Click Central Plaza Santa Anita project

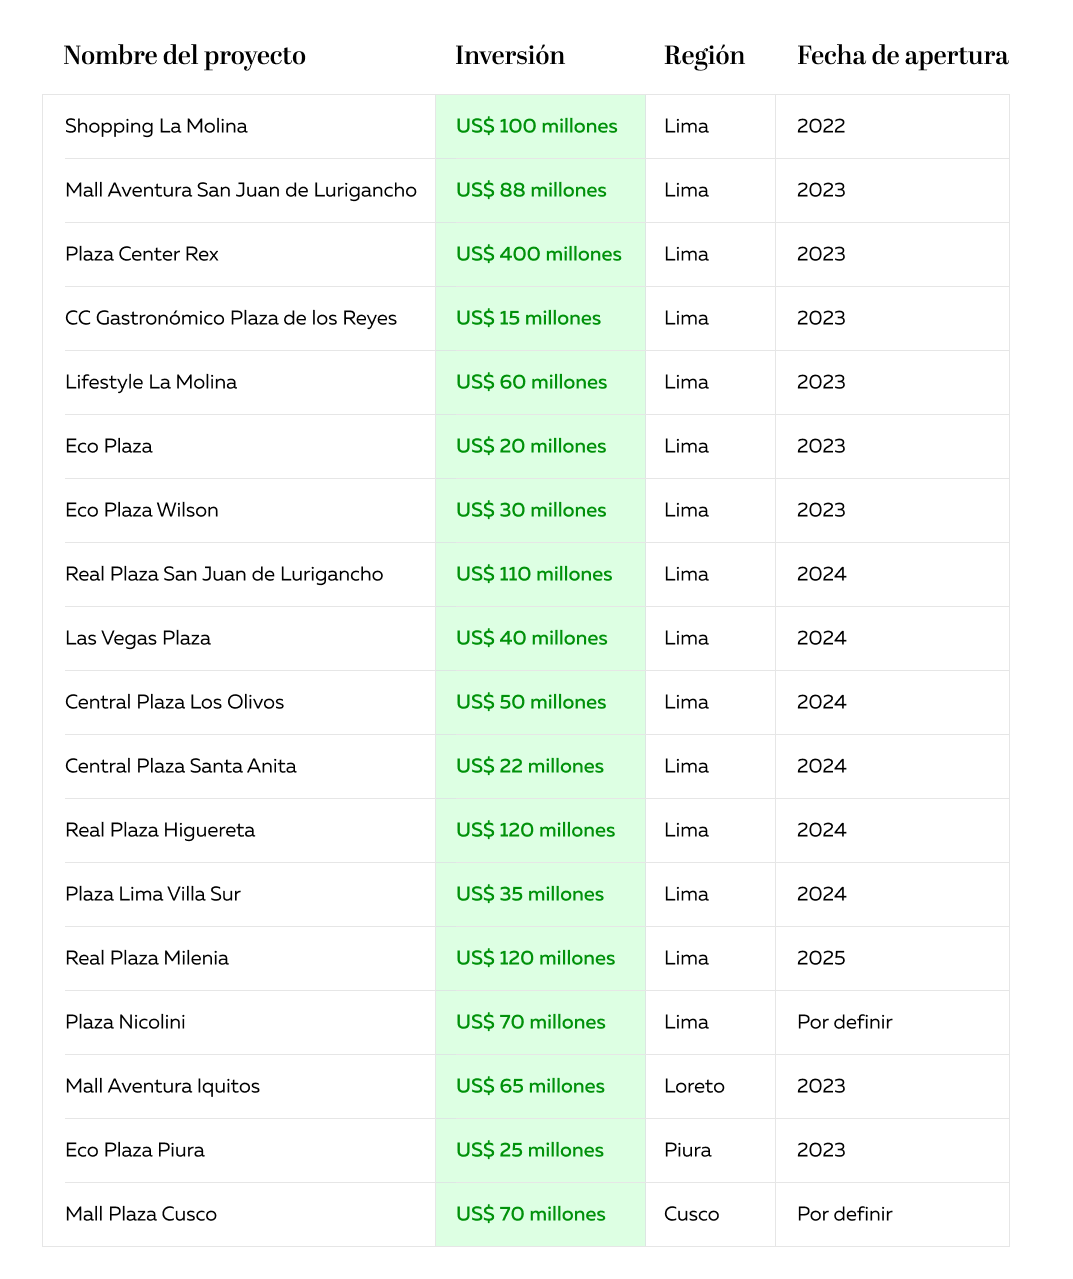point(180,766)
